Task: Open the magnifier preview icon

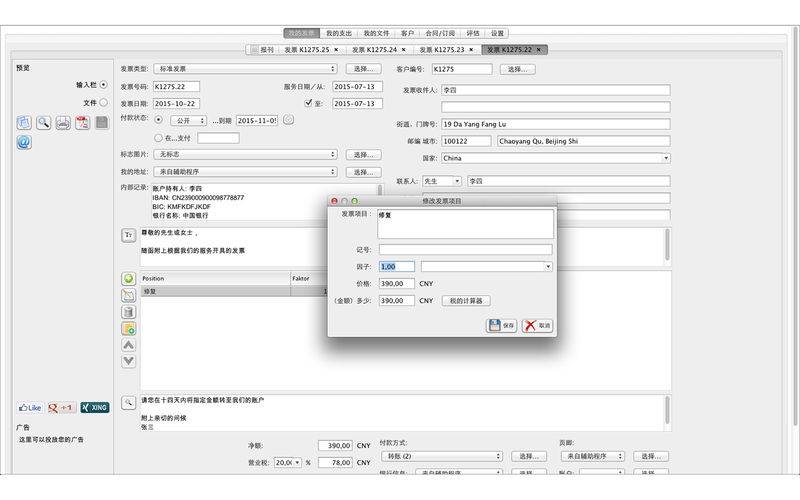Action: pyautogui.click(x=43, y=122)
